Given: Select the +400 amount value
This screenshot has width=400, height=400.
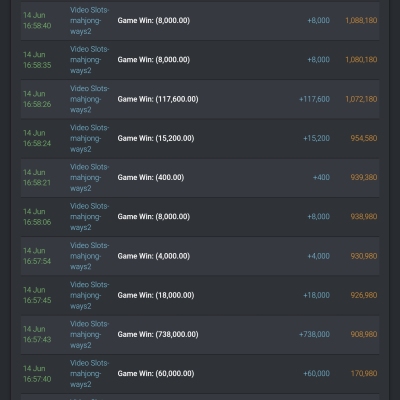Looking at the screenshot, I should [321, 178].
